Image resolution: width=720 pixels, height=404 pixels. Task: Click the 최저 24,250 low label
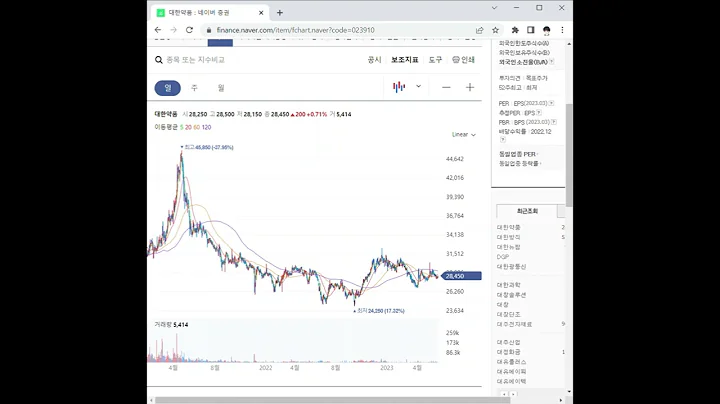(x=379, y=311)
